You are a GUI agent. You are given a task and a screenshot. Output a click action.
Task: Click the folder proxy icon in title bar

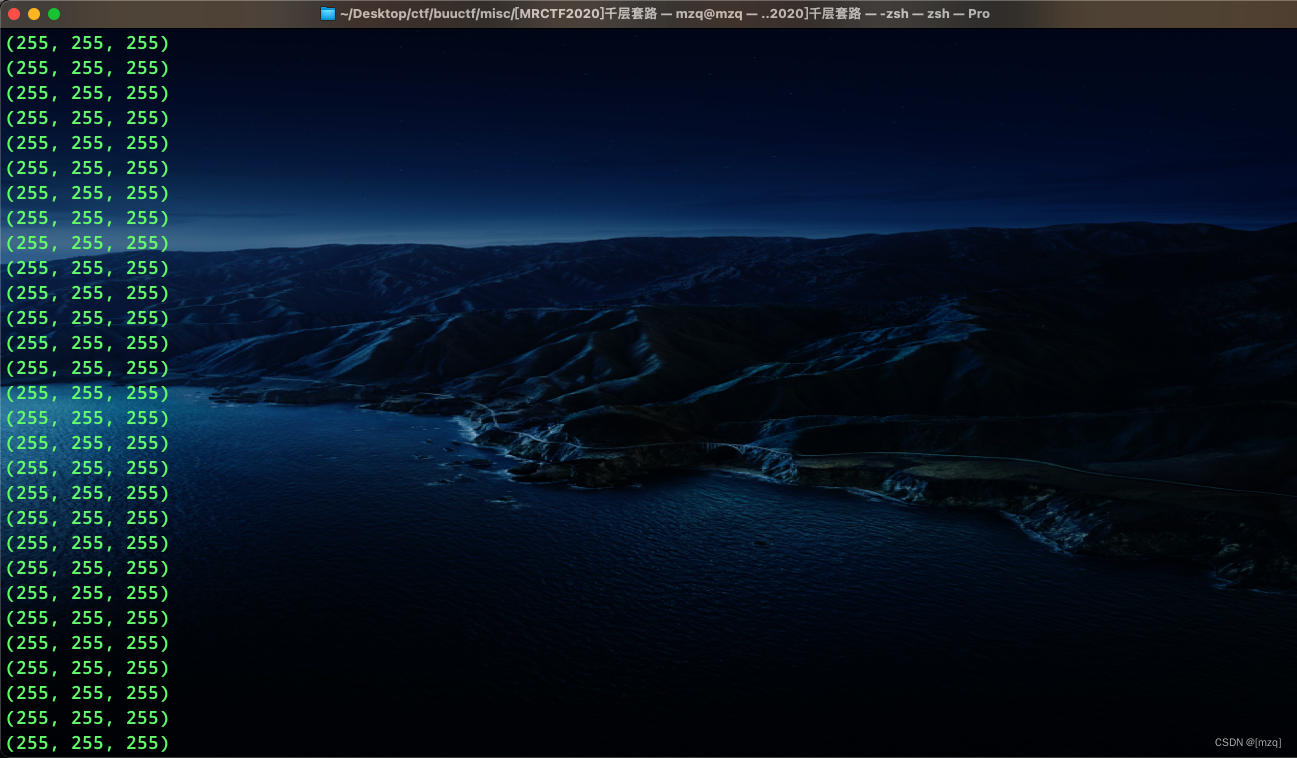327,13
